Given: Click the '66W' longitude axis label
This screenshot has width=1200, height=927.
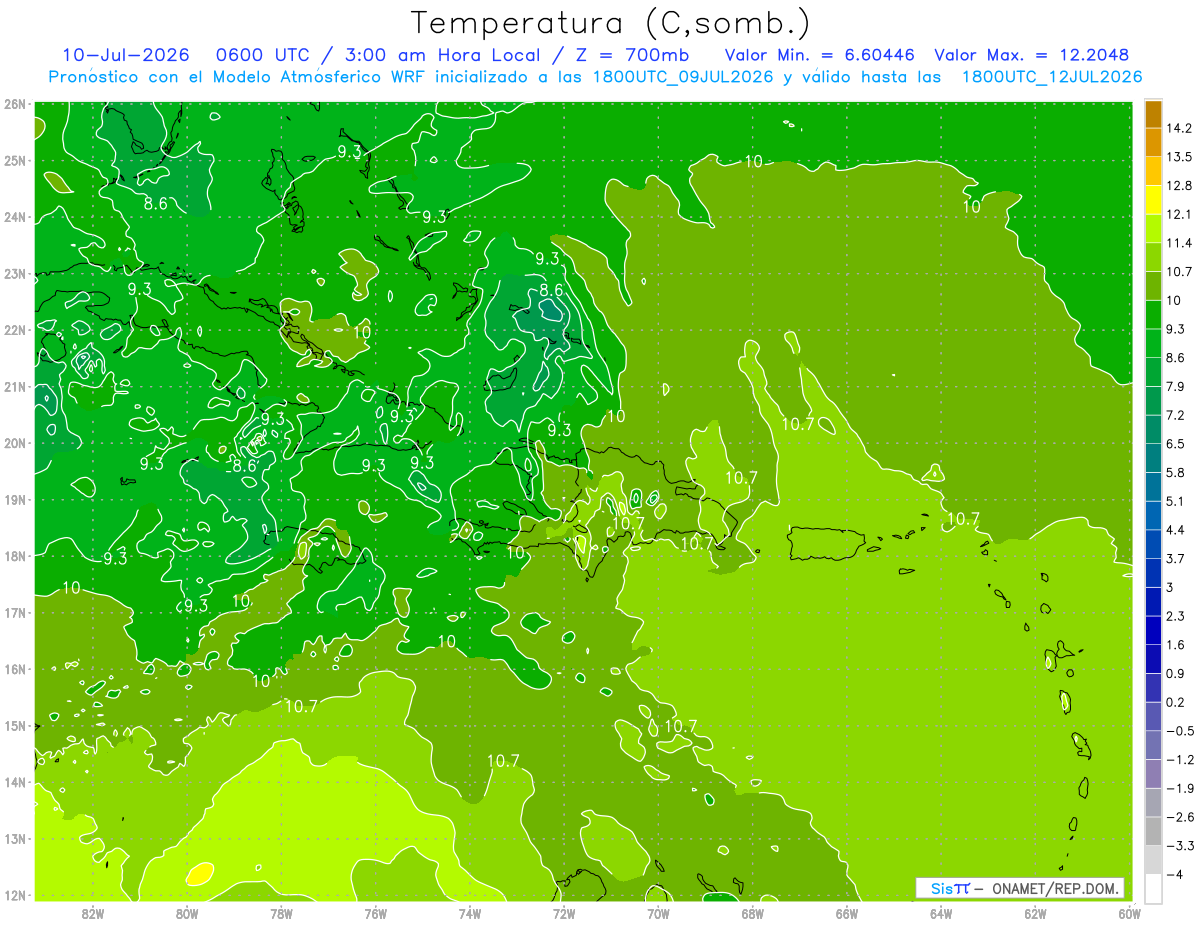Looking at the screenshot, I should pos(846,913).
